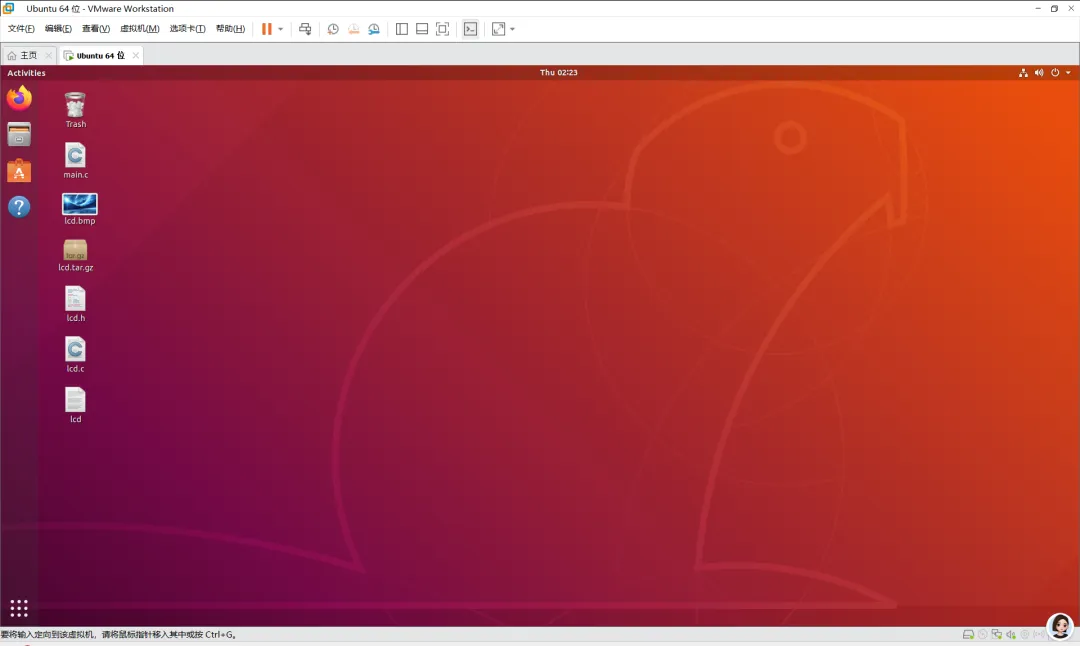1080x646 pixels.
Task: Click the network adapter status icon
Action: [997, 635]
